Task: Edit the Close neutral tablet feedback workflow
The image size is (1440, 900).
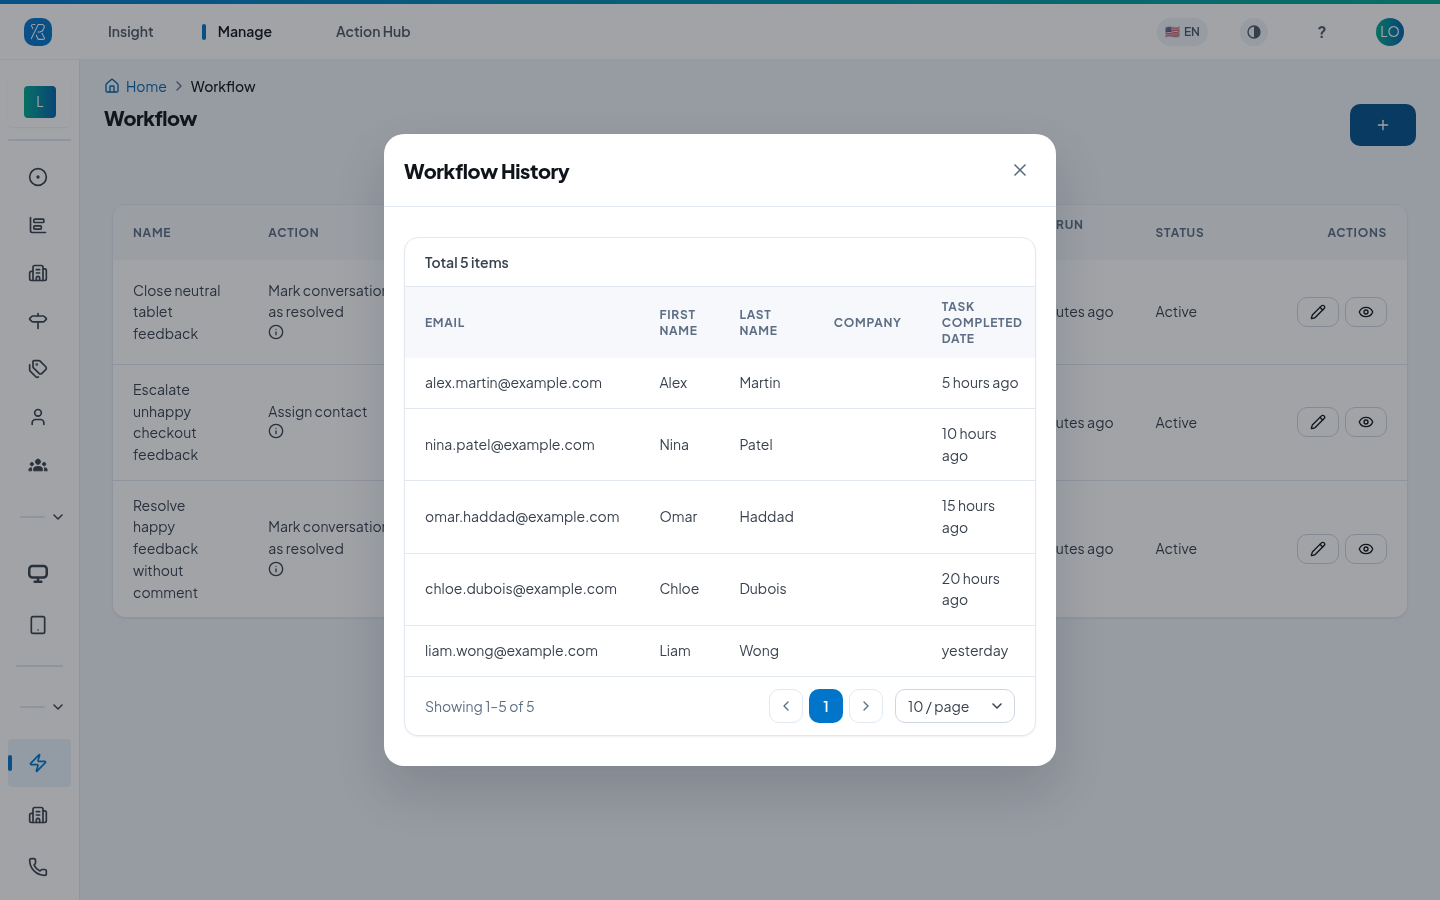Action: click(x=1318, y=312)
